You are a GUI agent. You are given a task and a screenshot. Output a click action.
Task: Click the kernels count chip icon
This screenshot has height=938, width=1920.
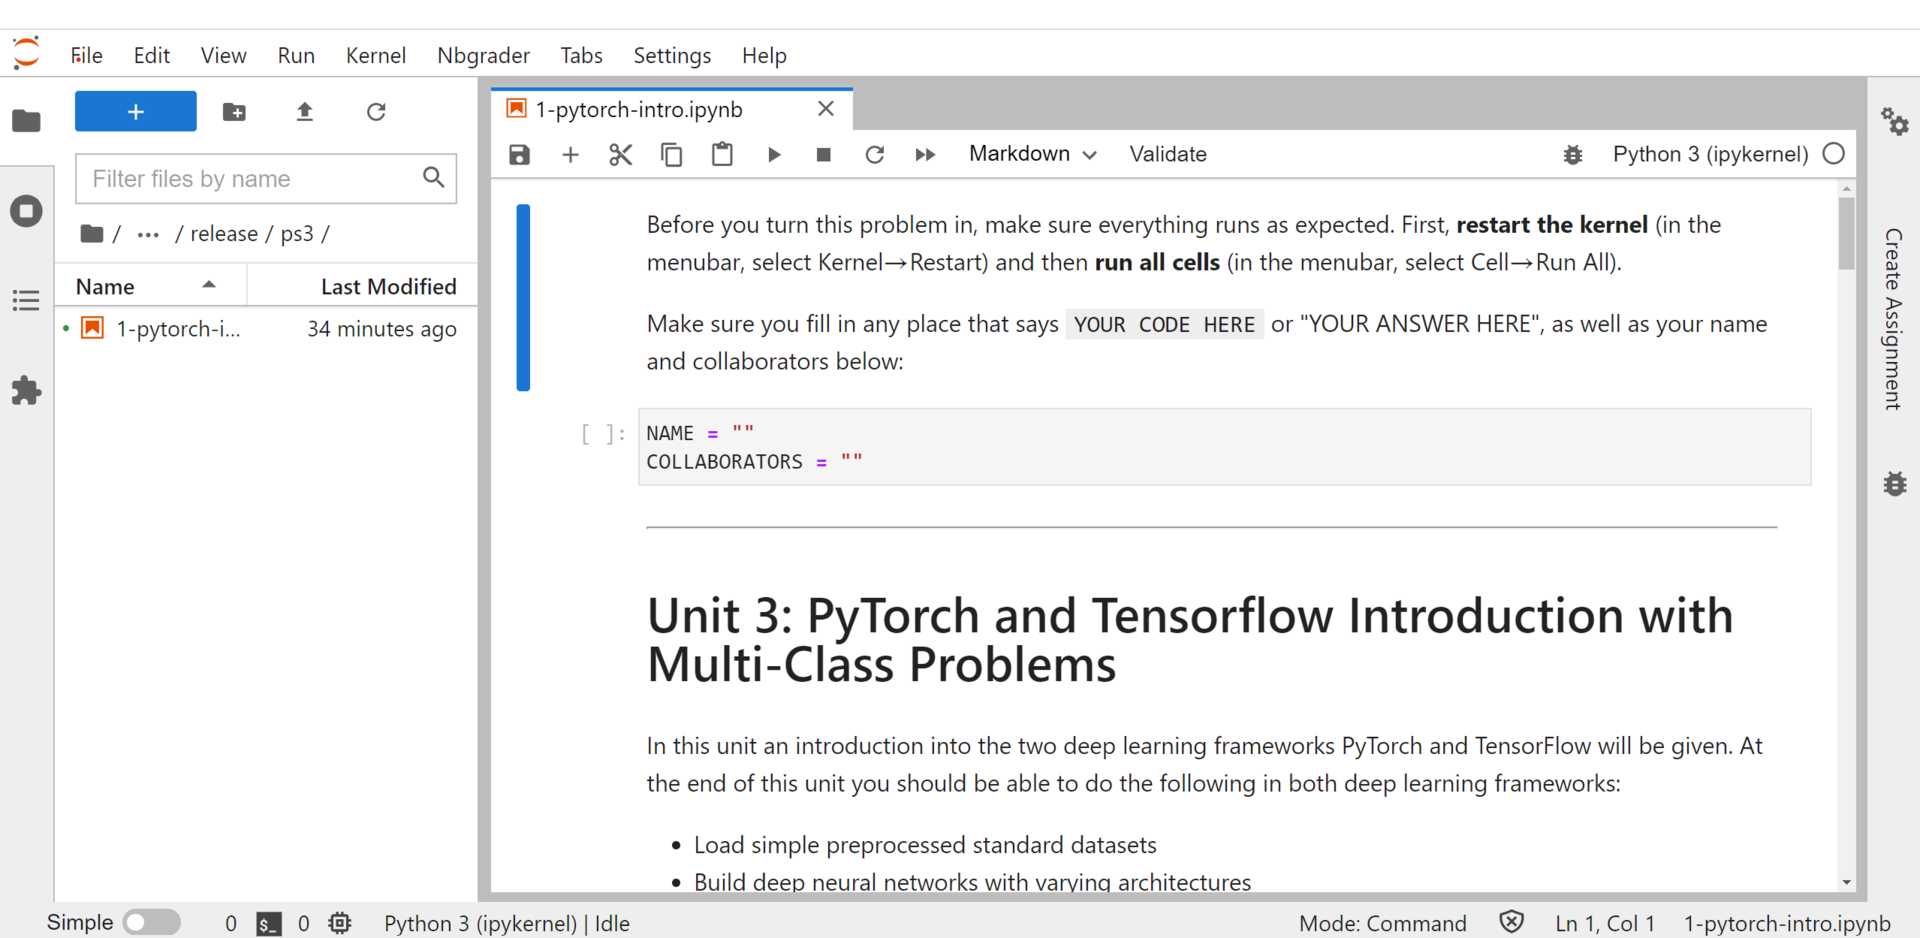[x=340, y=923]
